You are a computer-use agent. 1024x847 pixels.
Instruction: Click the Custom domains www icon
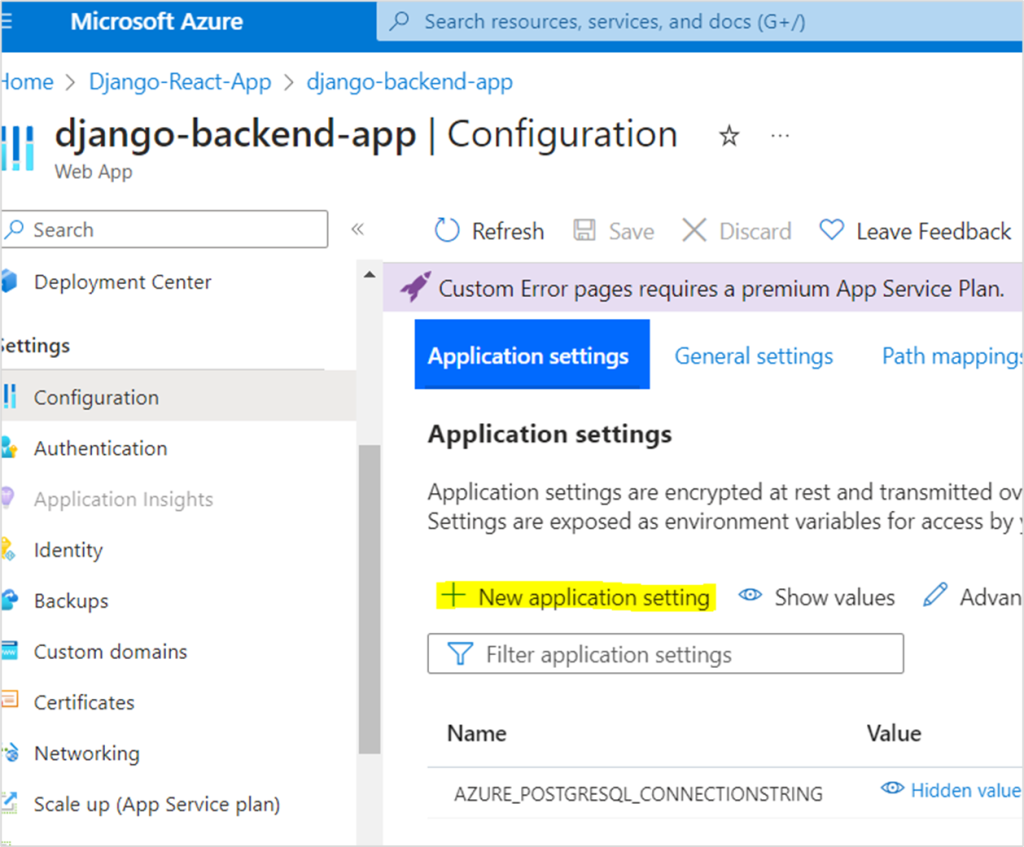(9, 651)
